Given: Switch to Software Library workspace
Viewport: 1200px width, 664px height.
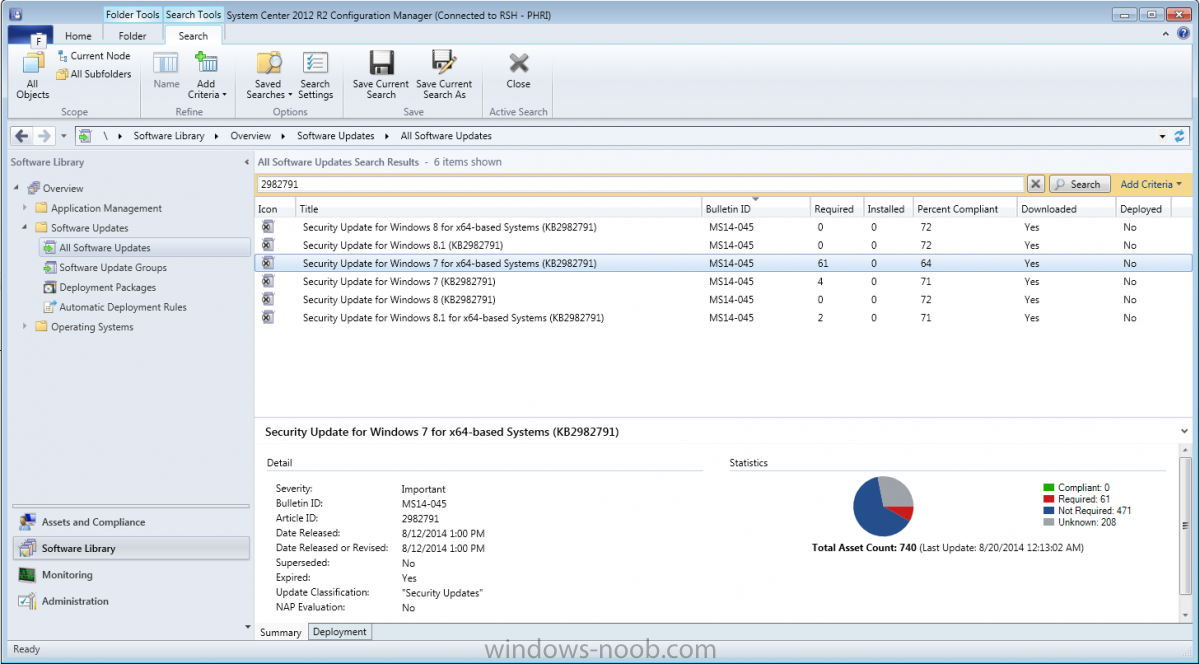Looking at the screenshot, I should pyautogui.click(x=130, y=548).
